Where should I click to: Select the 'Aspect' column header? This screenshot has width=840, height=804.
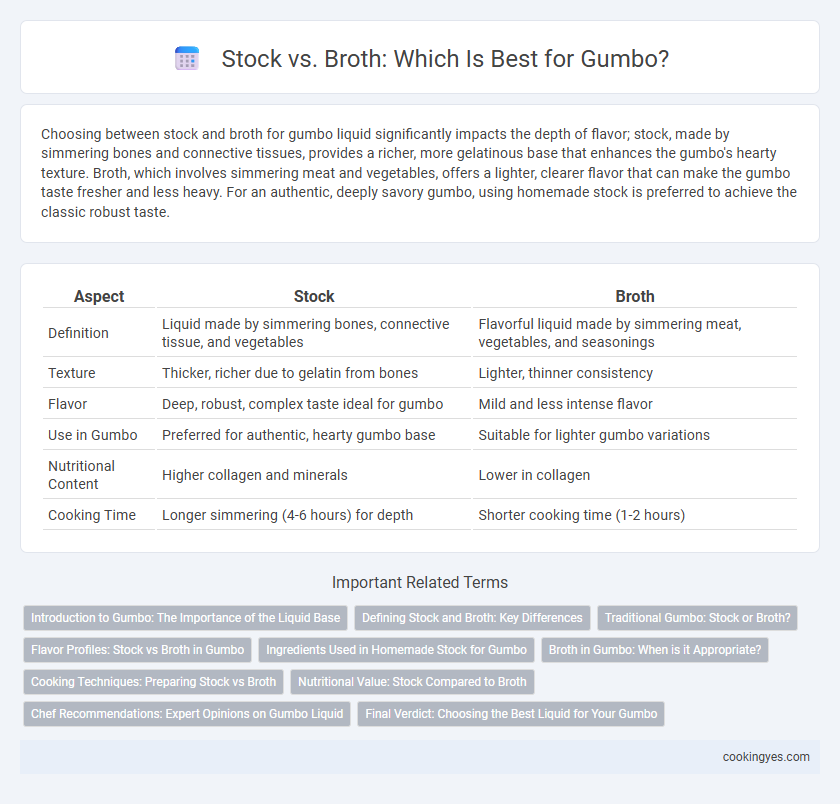click(x=99, y=296)
